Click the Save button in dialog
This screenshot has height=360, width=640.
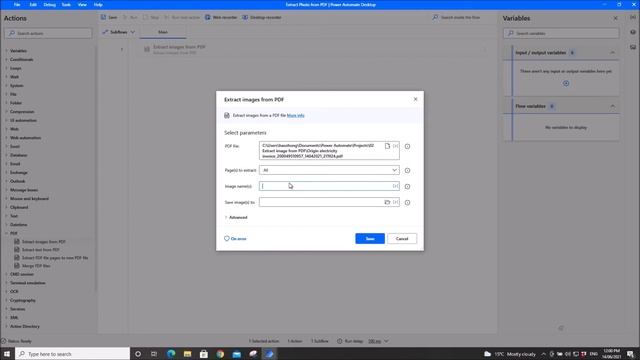coord(370,239)
